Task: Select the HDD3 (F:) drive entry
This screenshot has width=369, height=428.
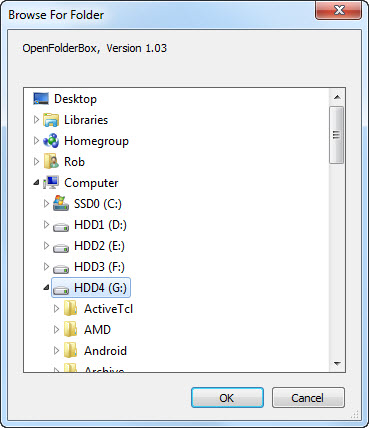Action: [x=100, y=267]
